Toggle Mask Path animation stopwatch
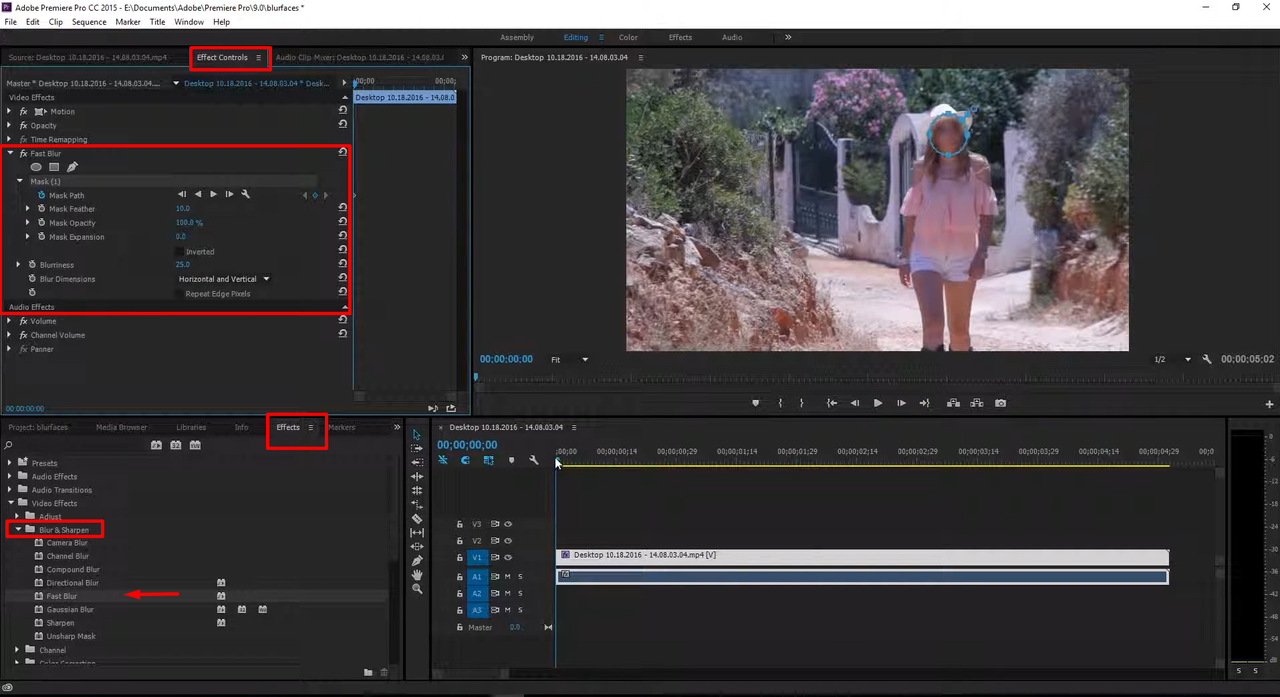Image resolution: width=1280 pixels, height=697 pixels. click(x=42, y=195)
